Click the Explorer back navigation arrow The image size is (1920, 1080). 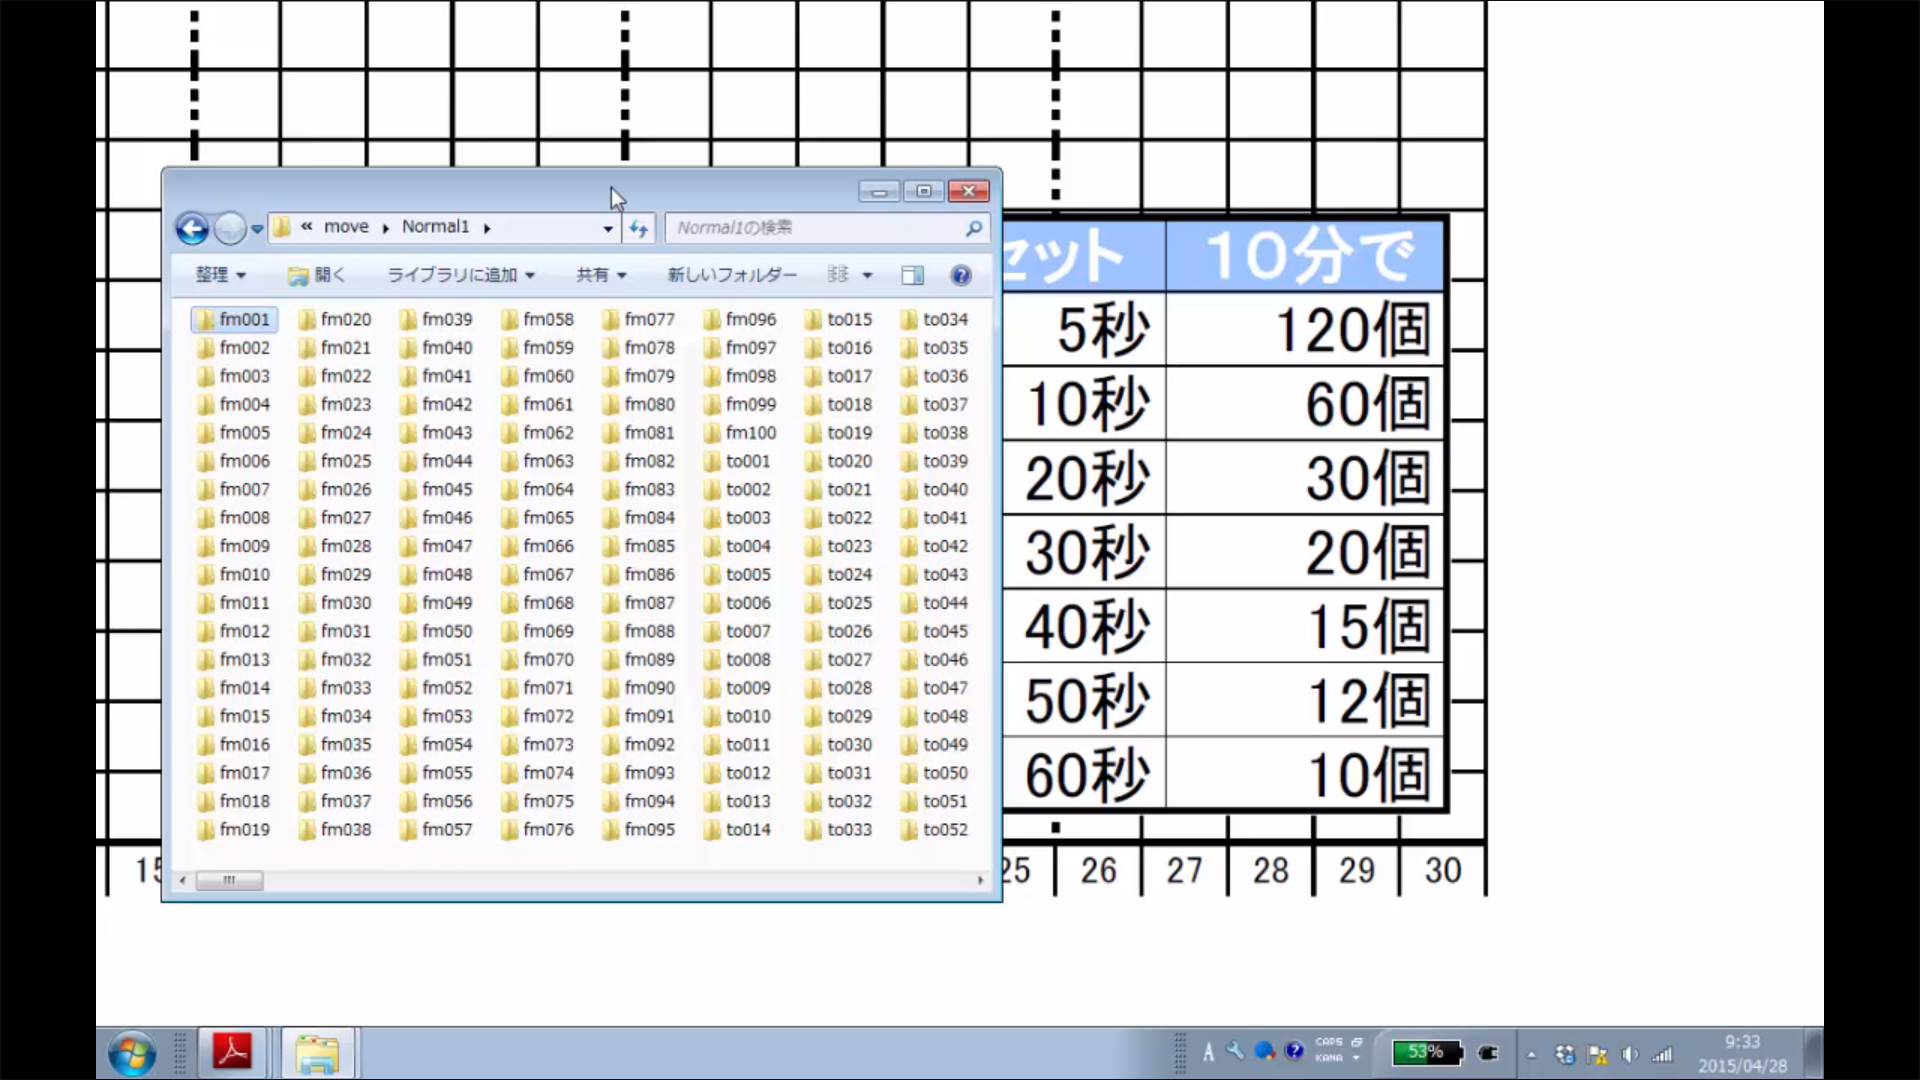(x=192, y=229)
